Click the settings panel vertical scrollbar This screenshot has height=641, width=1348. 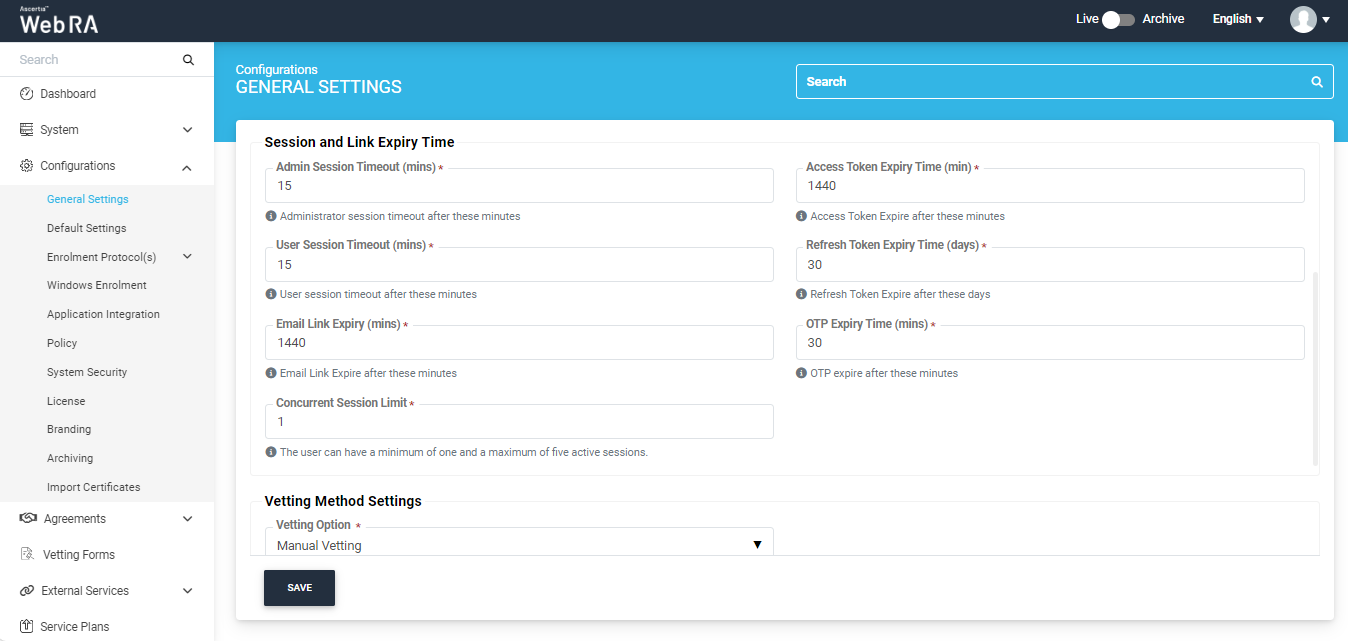[1316, 368]
